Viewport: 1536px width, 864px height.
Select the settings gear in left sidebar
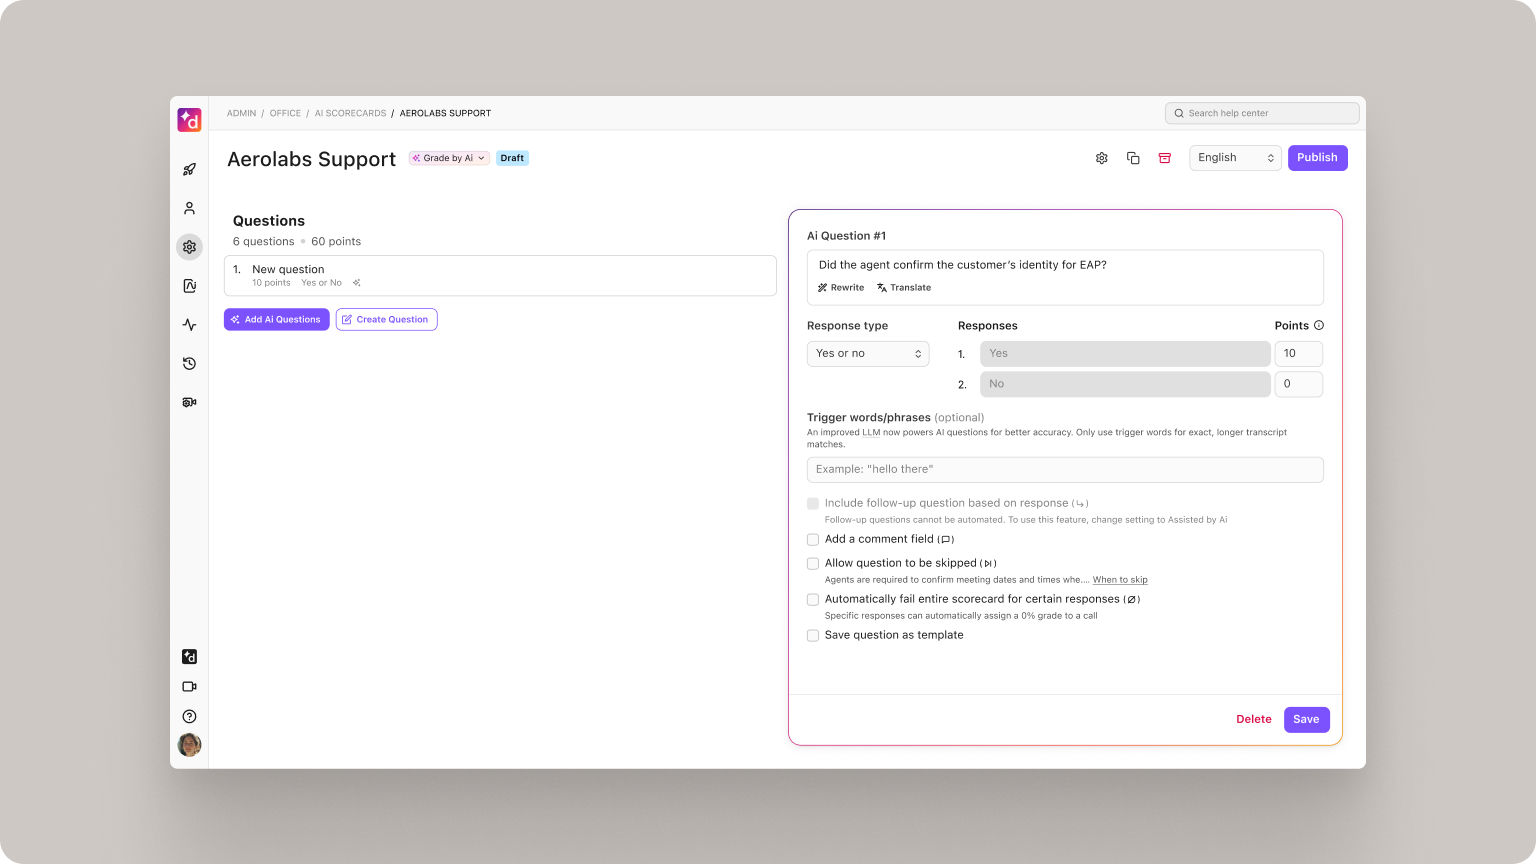point(189,247)
